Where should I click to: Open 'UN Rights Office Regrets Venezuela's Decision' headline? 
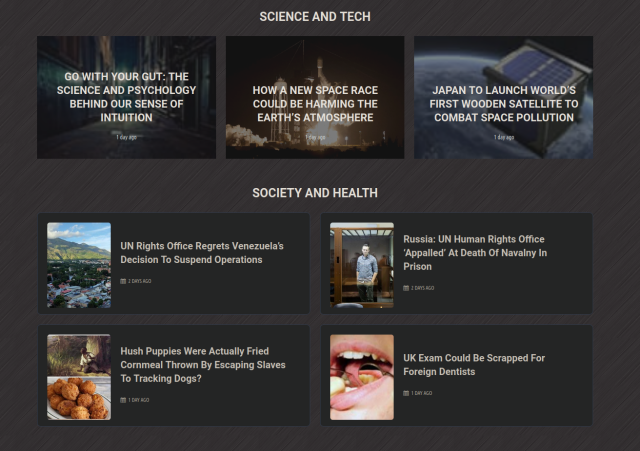pos(202,253)
